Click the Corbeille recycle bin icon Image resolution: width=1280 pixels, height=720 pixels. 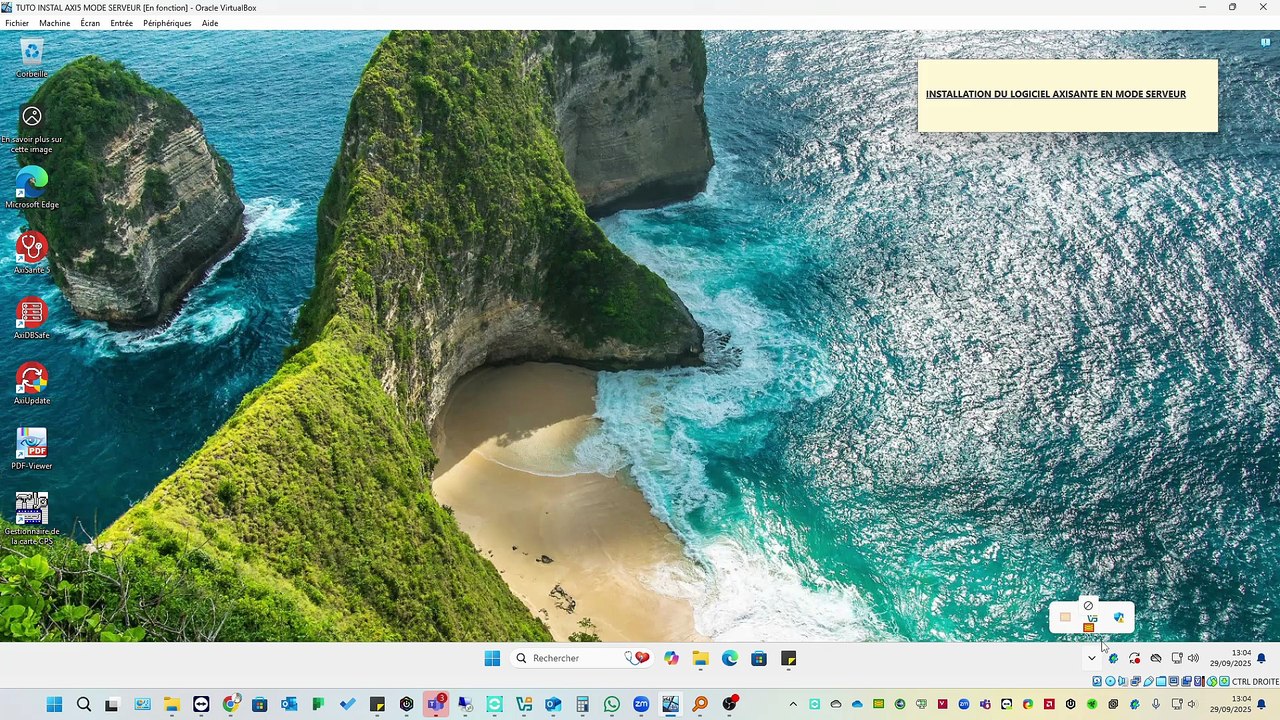(x=32, y=58)
